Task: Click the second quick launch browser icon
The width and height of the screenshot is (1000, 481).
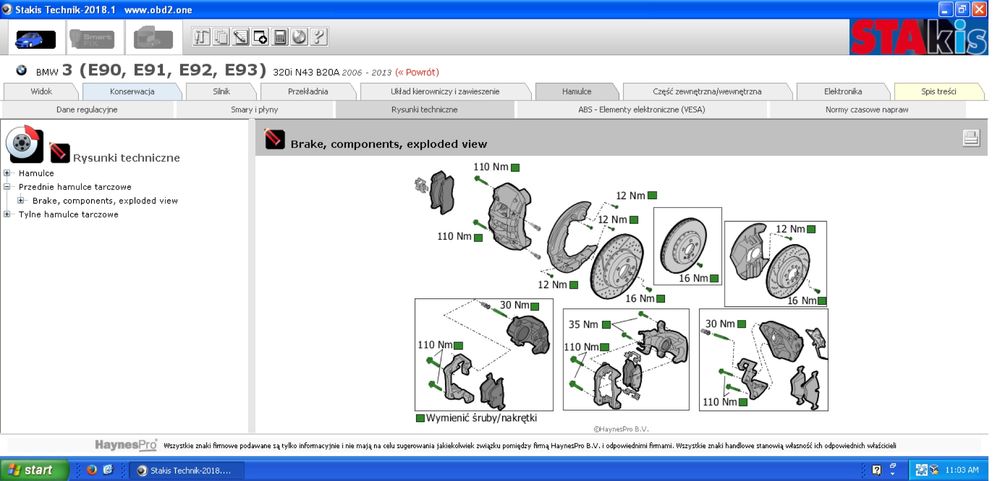Action: click(x=108, y=470)
